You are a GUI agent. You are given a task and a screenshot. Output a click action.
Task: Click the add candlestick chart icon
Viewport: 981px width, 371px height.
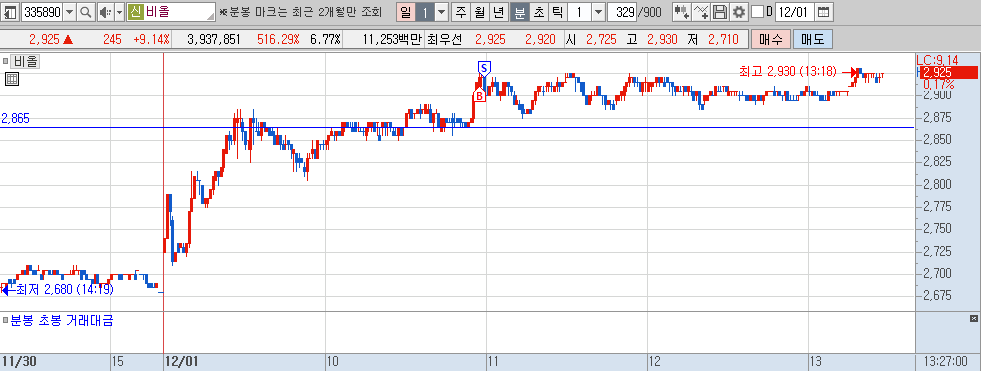click(682, 11)
